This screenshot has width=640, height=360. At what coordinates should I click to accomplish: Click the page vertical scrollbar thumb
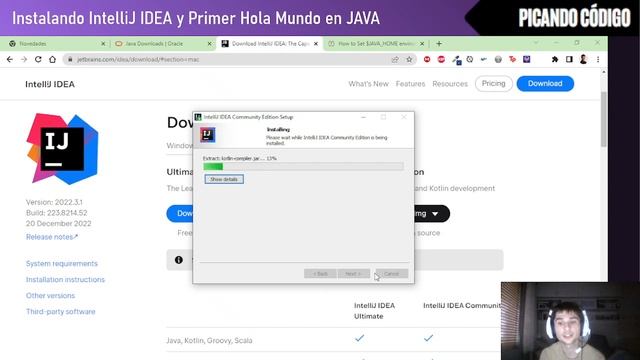pos(603,119)
